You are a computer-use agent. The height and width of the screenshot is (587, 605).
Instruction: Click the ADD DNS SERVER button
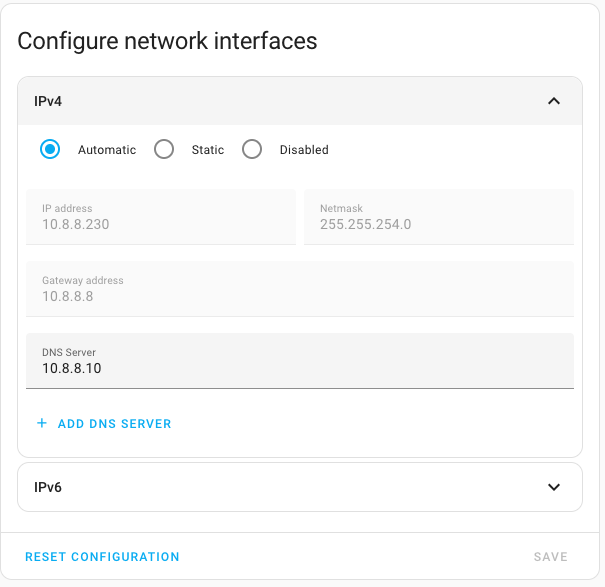coord(104,423)
